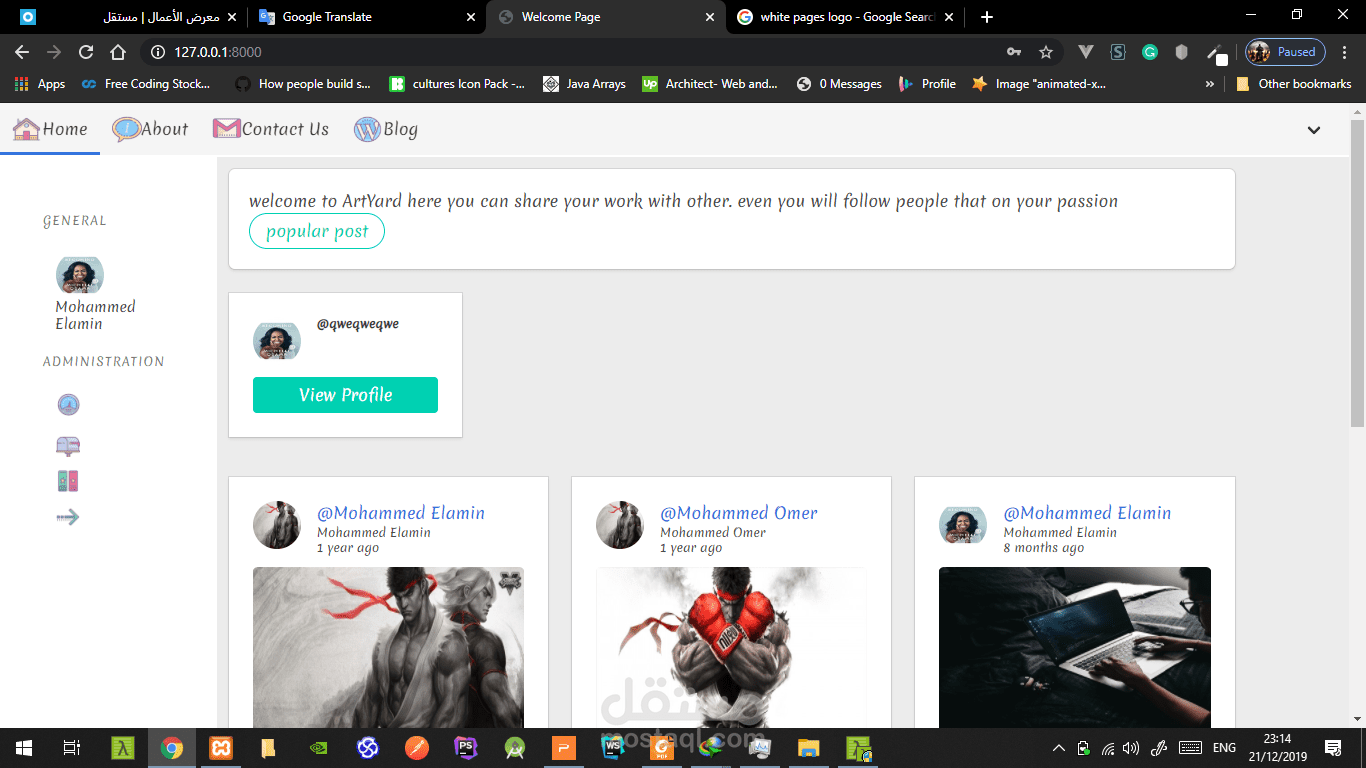
Task: Switch to the Google Translate tab
Action: pos(366,17)
